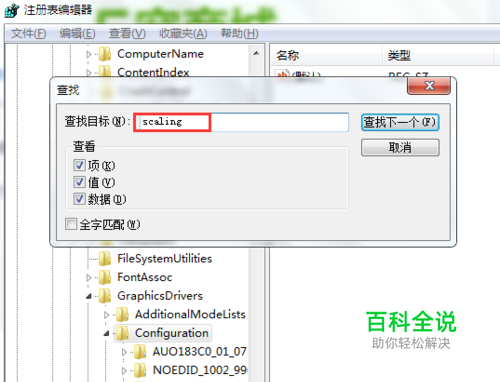Click the GraphicsDrivers folder icon
Image resolution: width=500 pixels, height=382 pixels.
pos(105,296)
